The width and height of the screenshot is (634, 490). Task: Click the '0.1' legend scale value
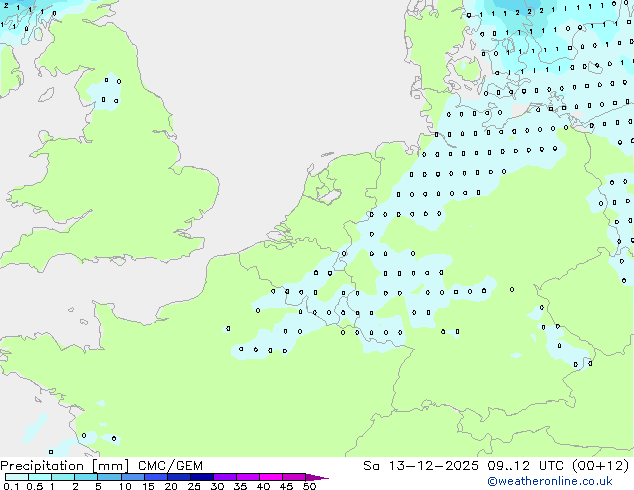point(11,486)
